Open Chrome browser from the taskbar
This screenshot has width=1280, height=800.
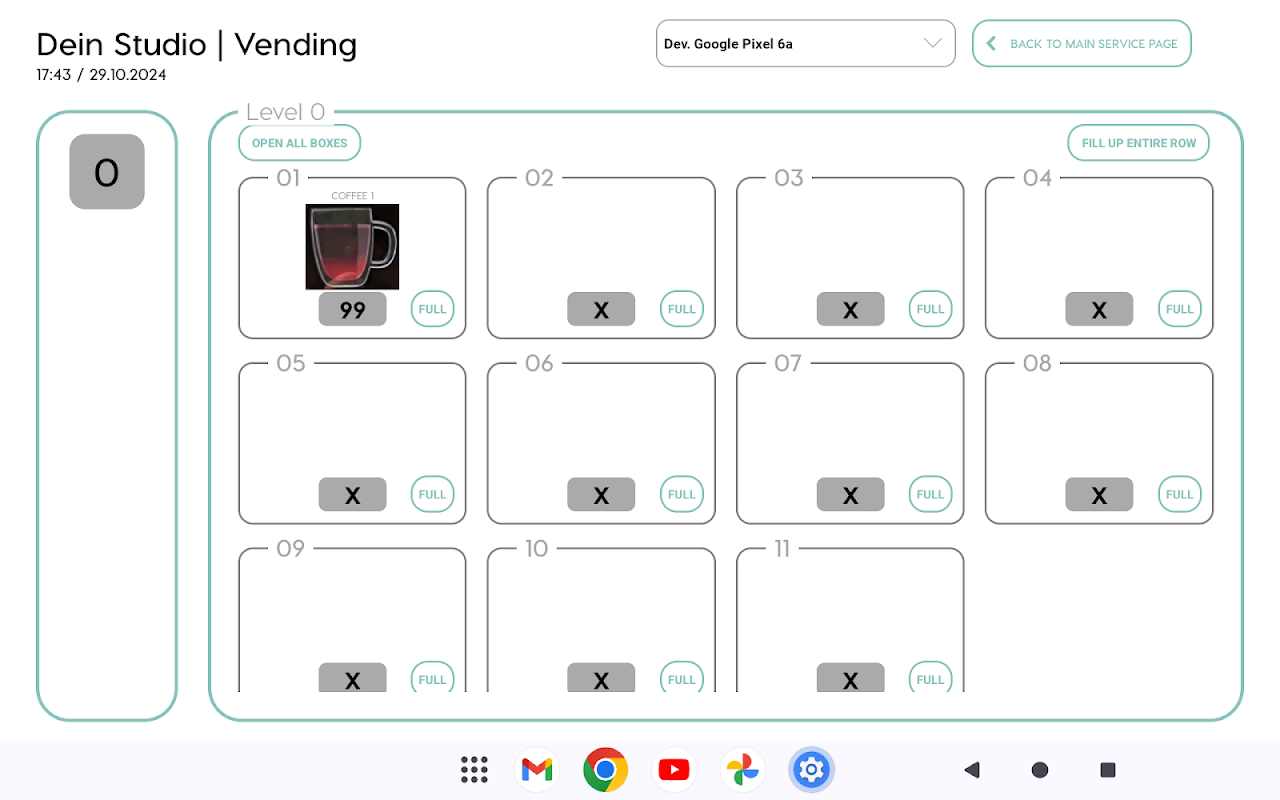point(605,770)
